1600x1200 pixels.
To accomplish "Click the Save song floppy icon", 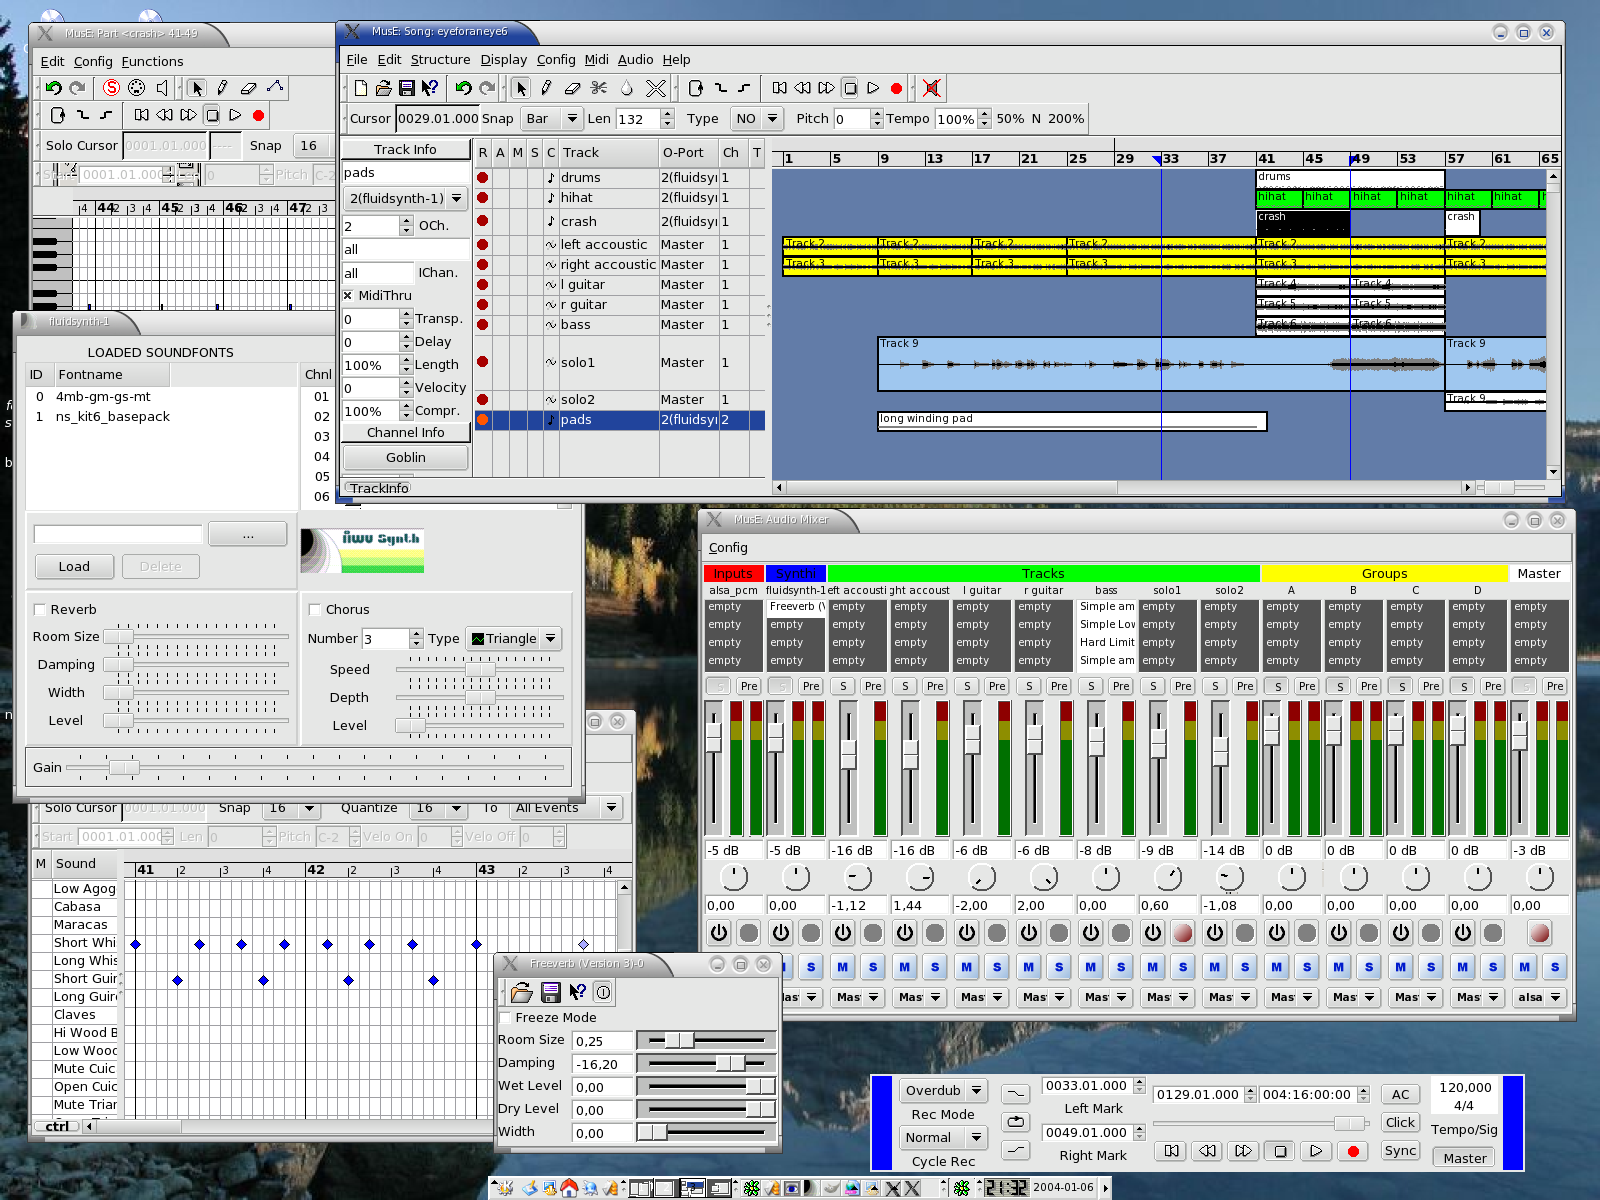I will (x=406, y=88).
